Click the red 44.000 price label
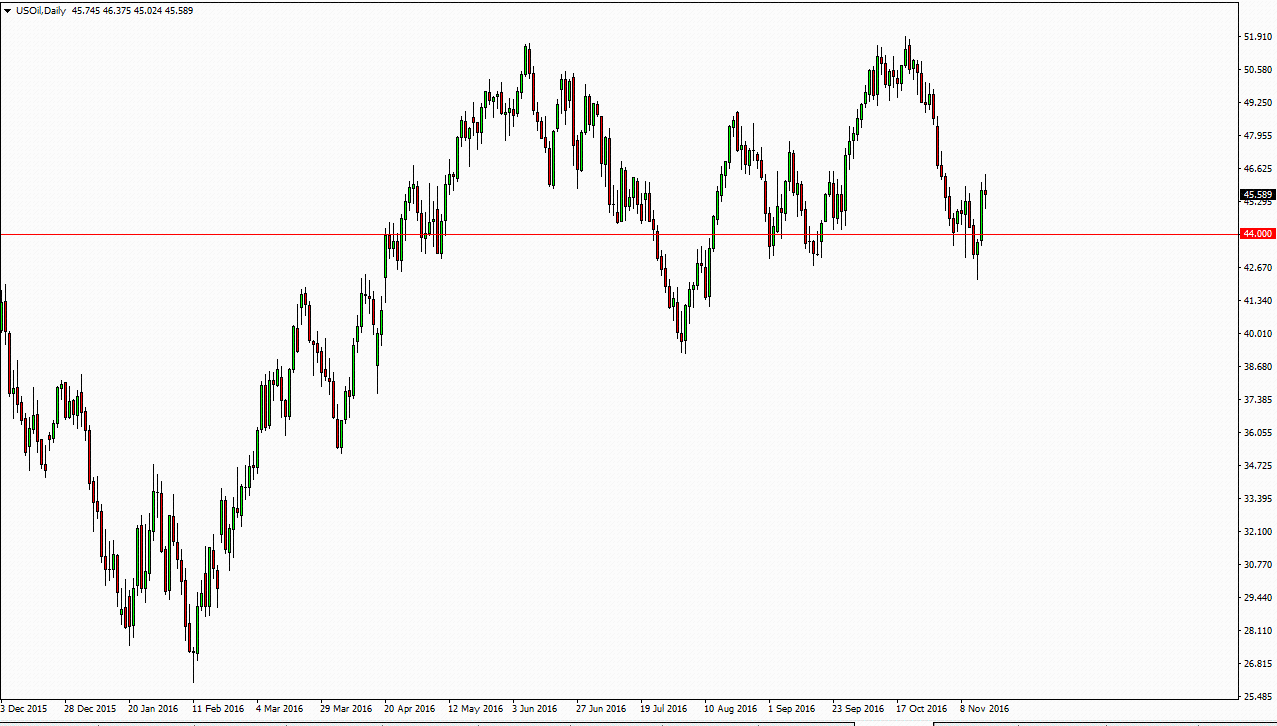 [1257, 234]
